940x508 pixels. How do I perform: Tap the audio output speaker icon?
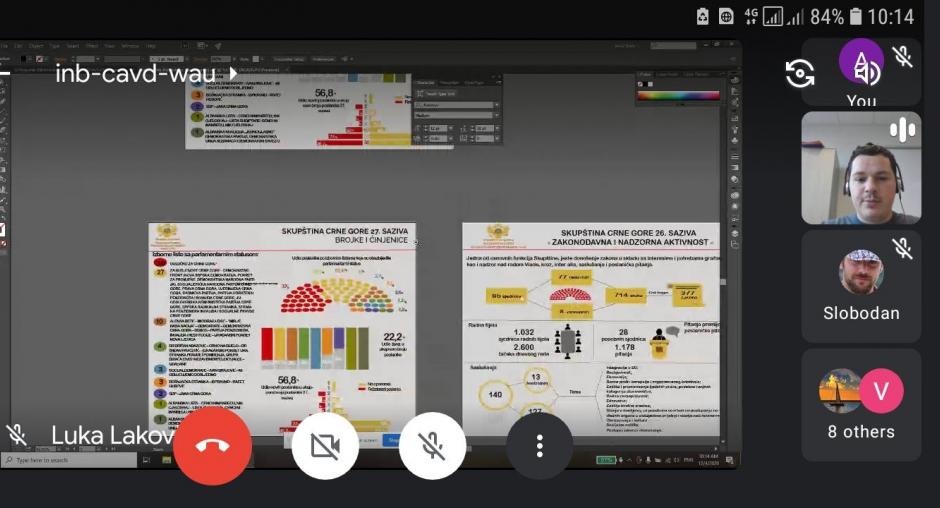click(867, 71)
